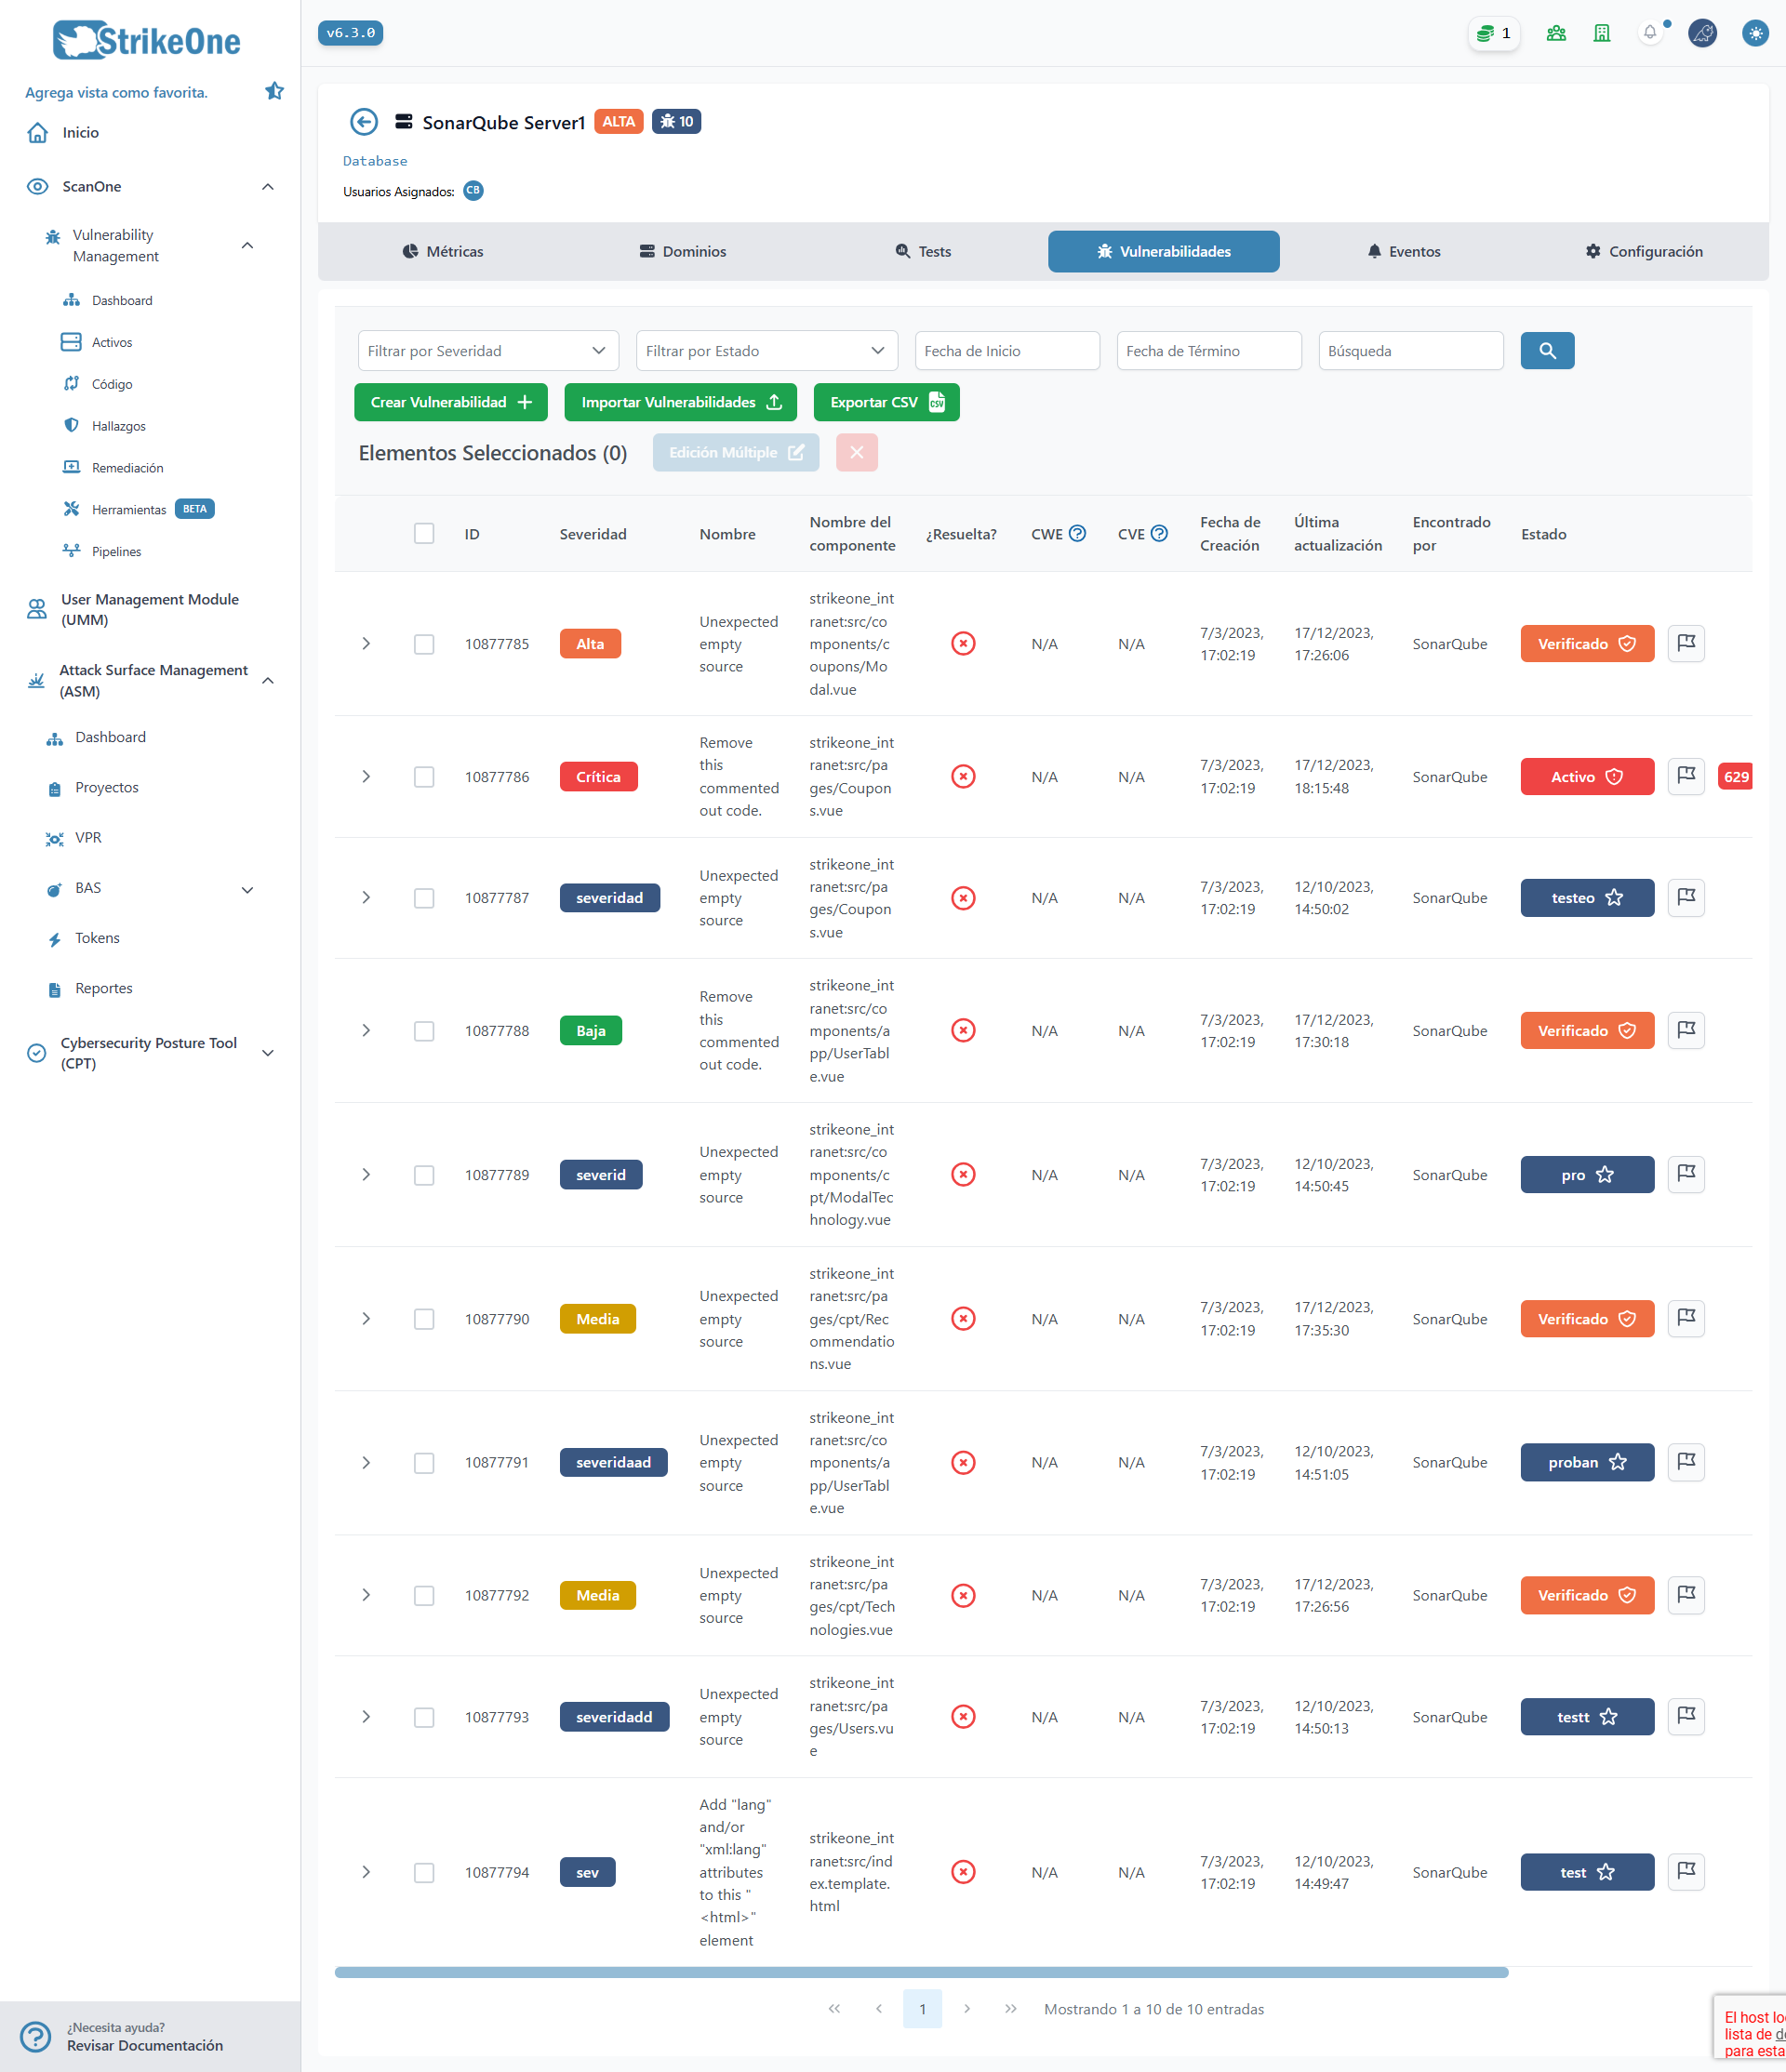Open the Filtrar por Severidad dropdown
Viewport: 1786px width, 2072px height.
click(x=488, y=351)
